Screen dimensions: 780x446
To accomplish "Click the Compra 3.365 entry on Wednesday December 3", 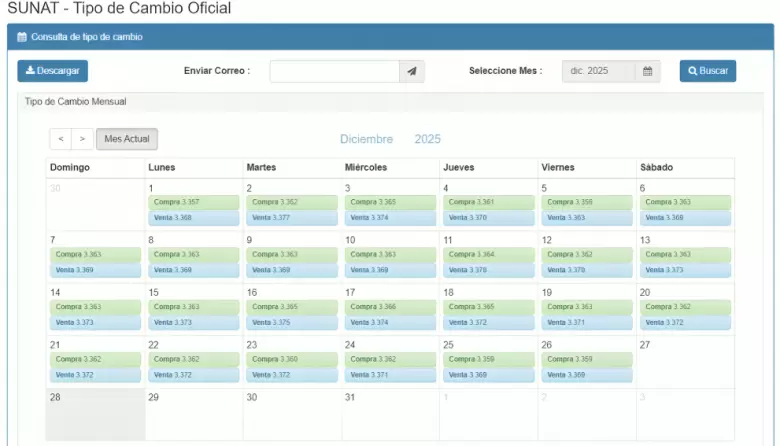I will 390,202.
